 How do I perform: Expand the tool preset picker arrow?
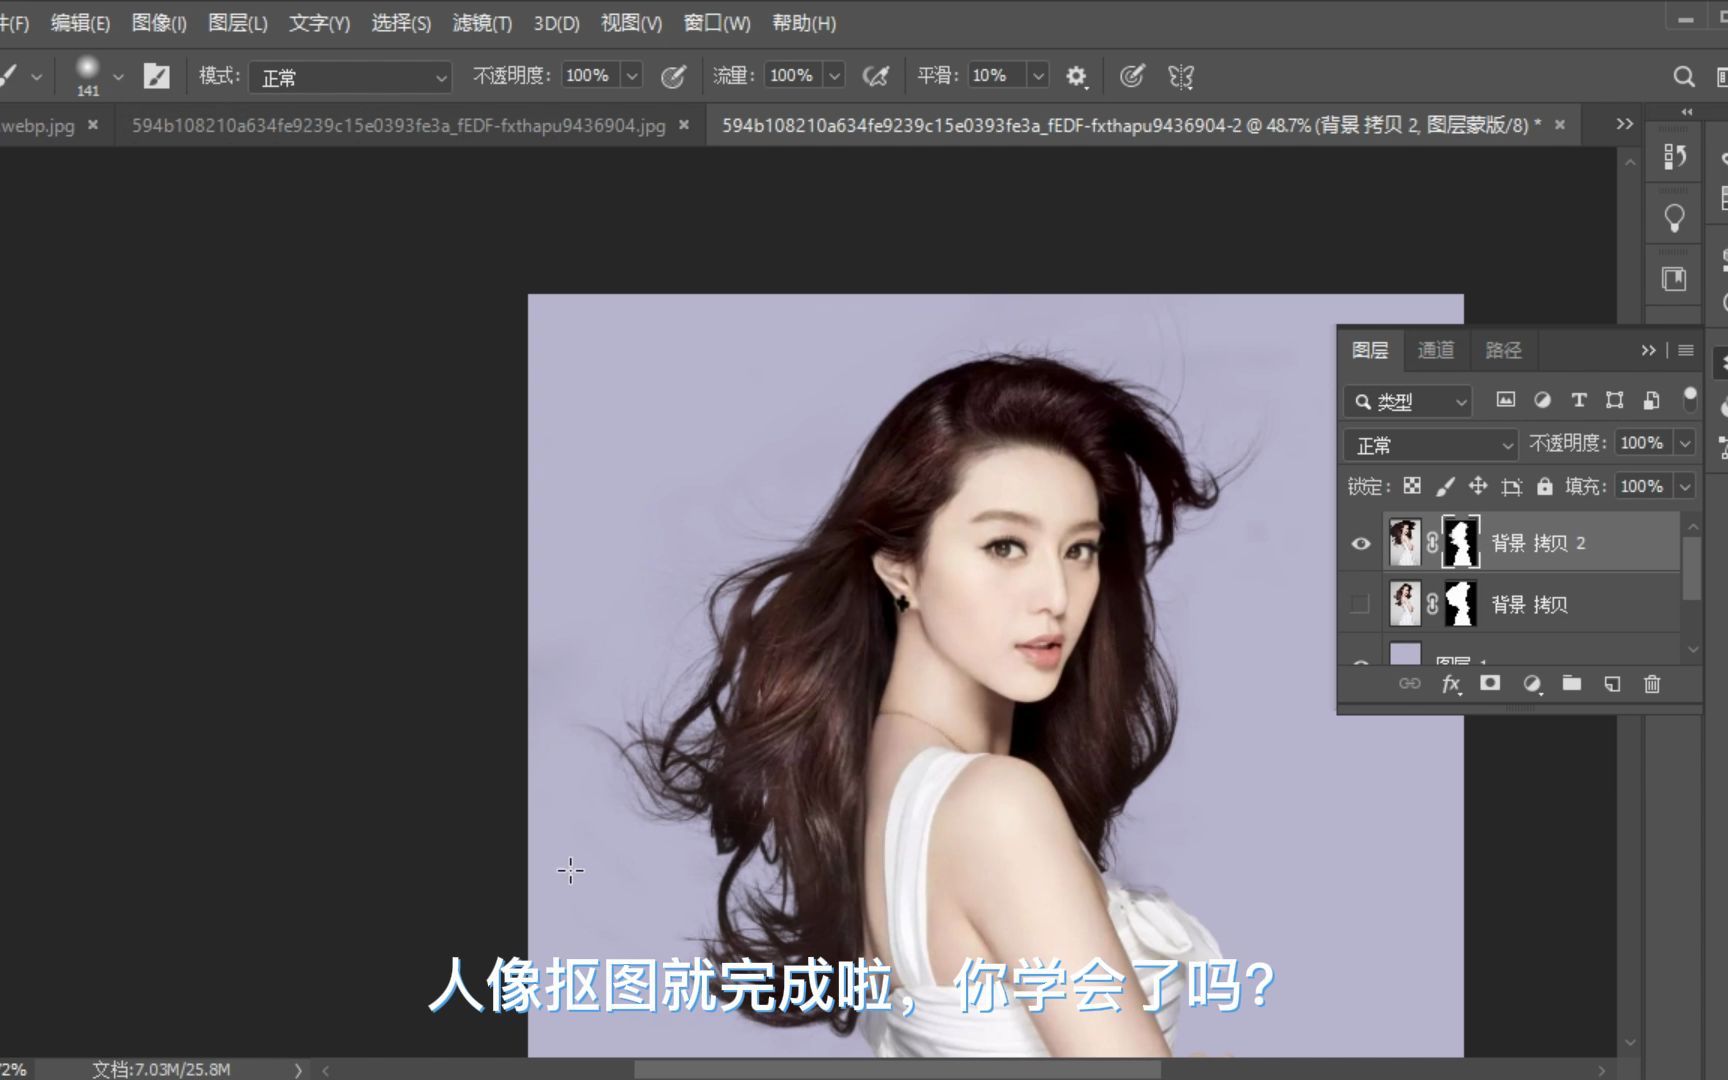(36, 76)
